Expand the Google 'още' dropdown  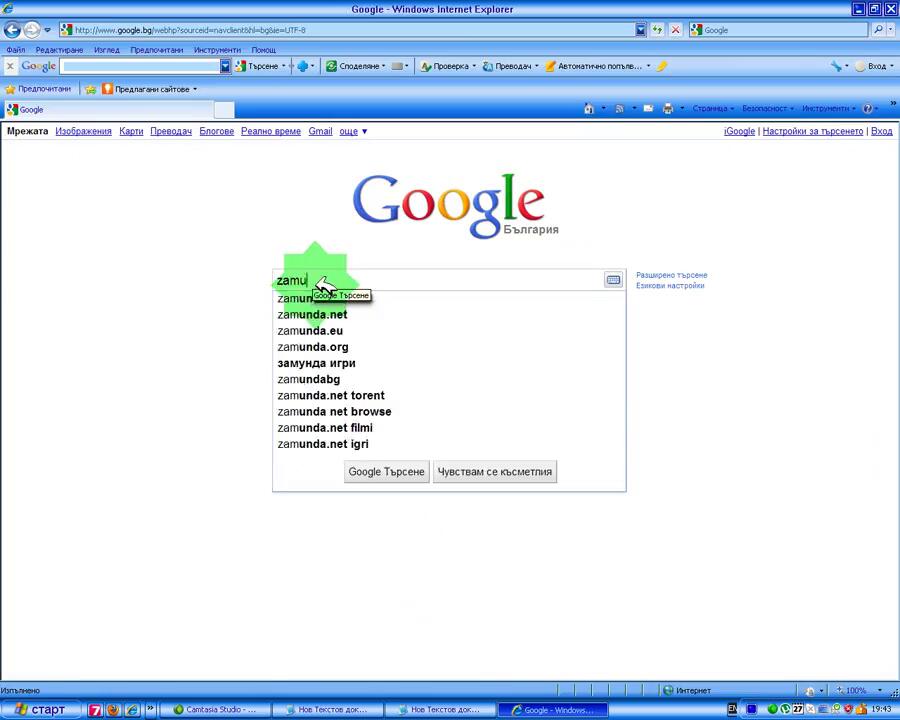tap(353, 131)
